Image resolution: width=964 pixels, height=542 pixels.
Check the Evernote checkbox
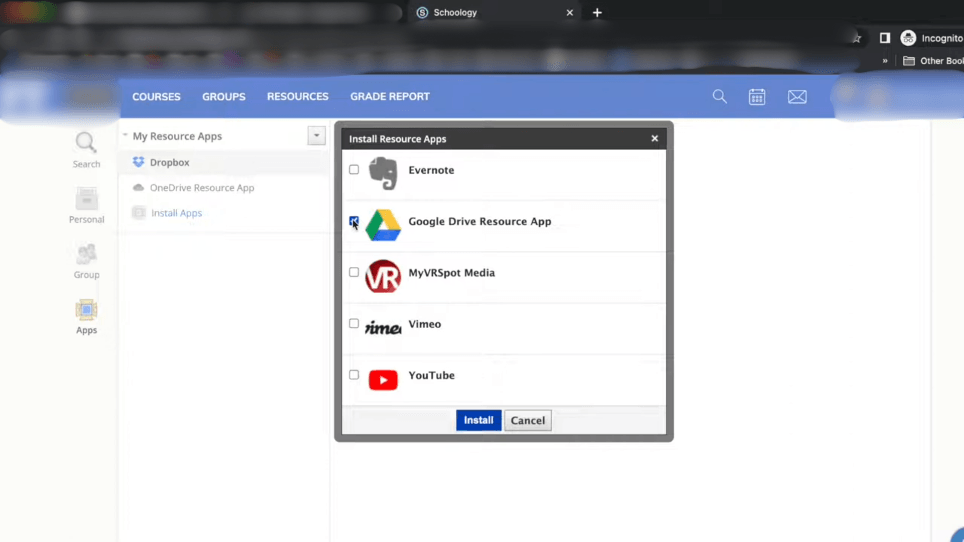pyautogui.click(x=354, y=169)
